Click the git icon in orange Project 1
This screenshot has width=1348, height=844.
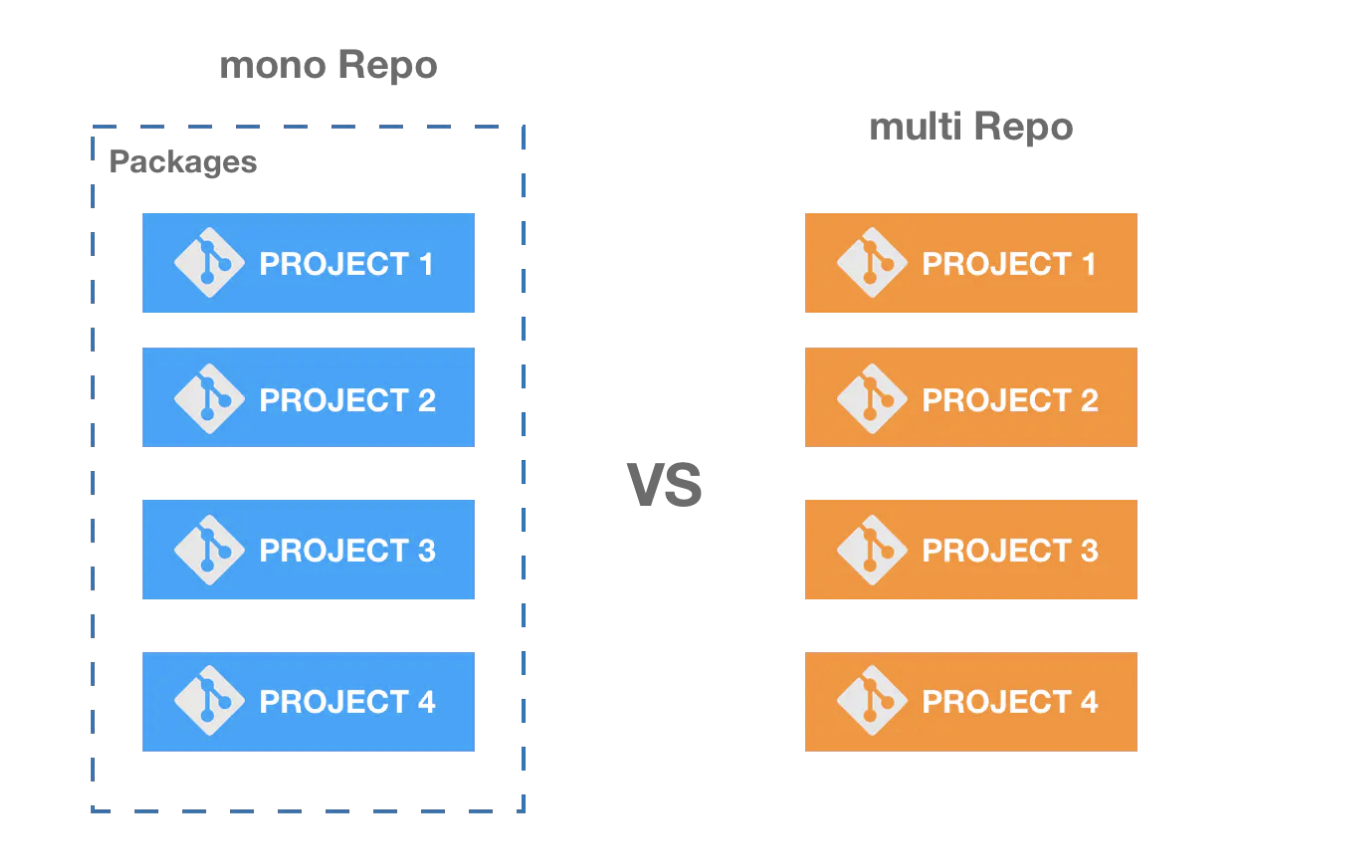tap(871, 263)
